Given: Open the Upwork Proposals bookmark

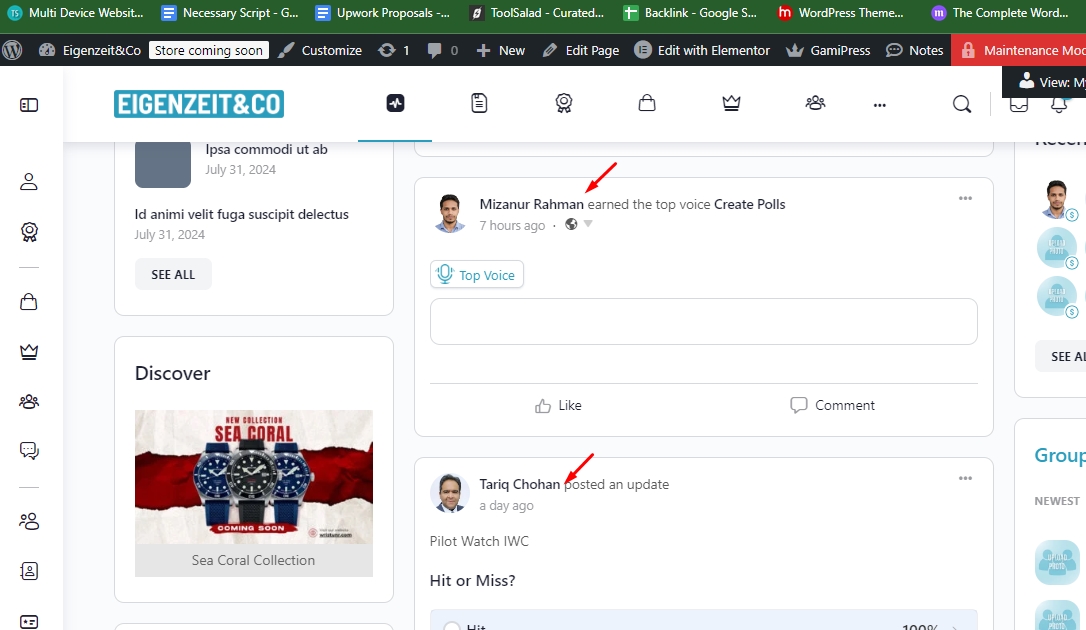Looking at the screenshot, I should (x=382, y=12).
